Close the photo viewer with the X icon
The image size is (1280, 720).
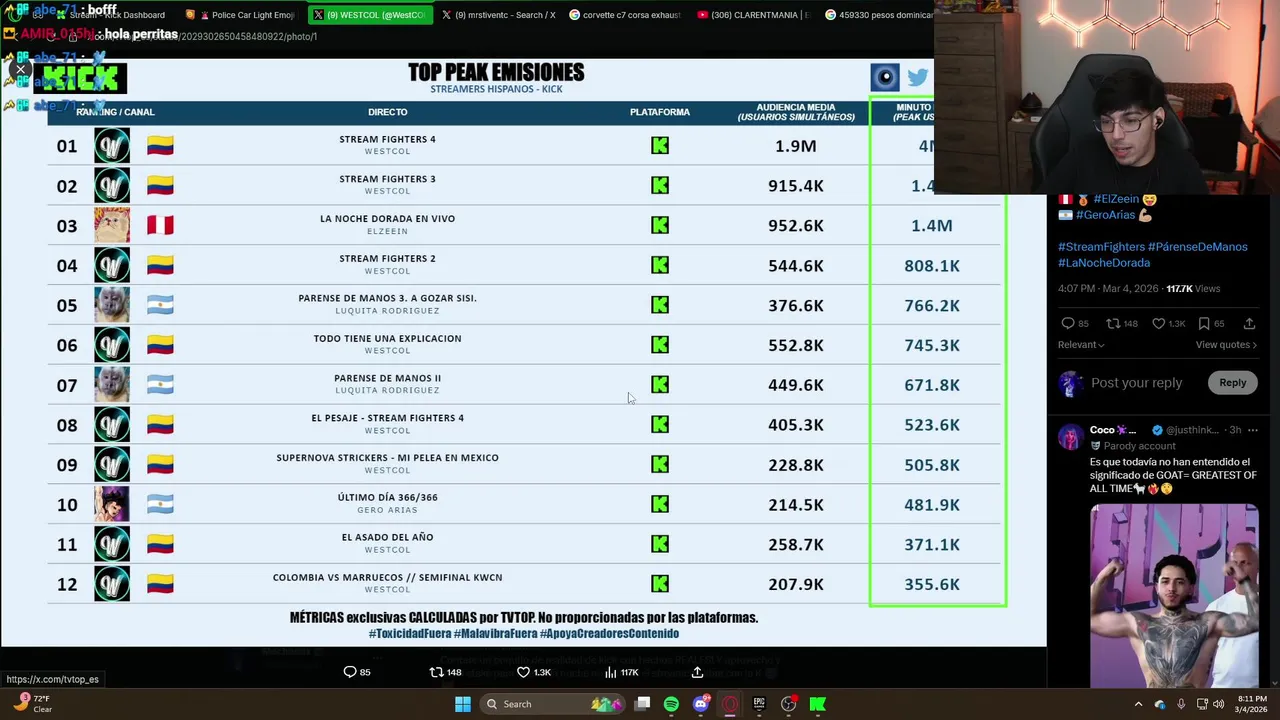[20, 70]
